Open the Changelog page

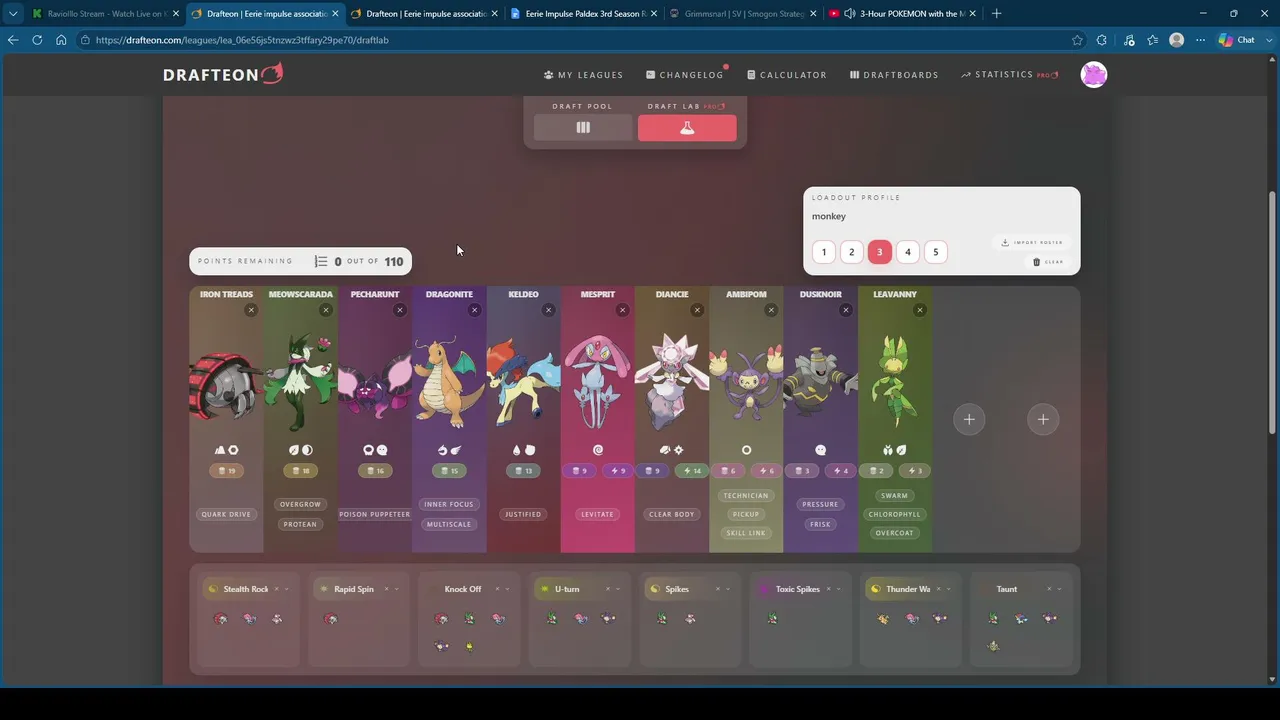[685, 75]
